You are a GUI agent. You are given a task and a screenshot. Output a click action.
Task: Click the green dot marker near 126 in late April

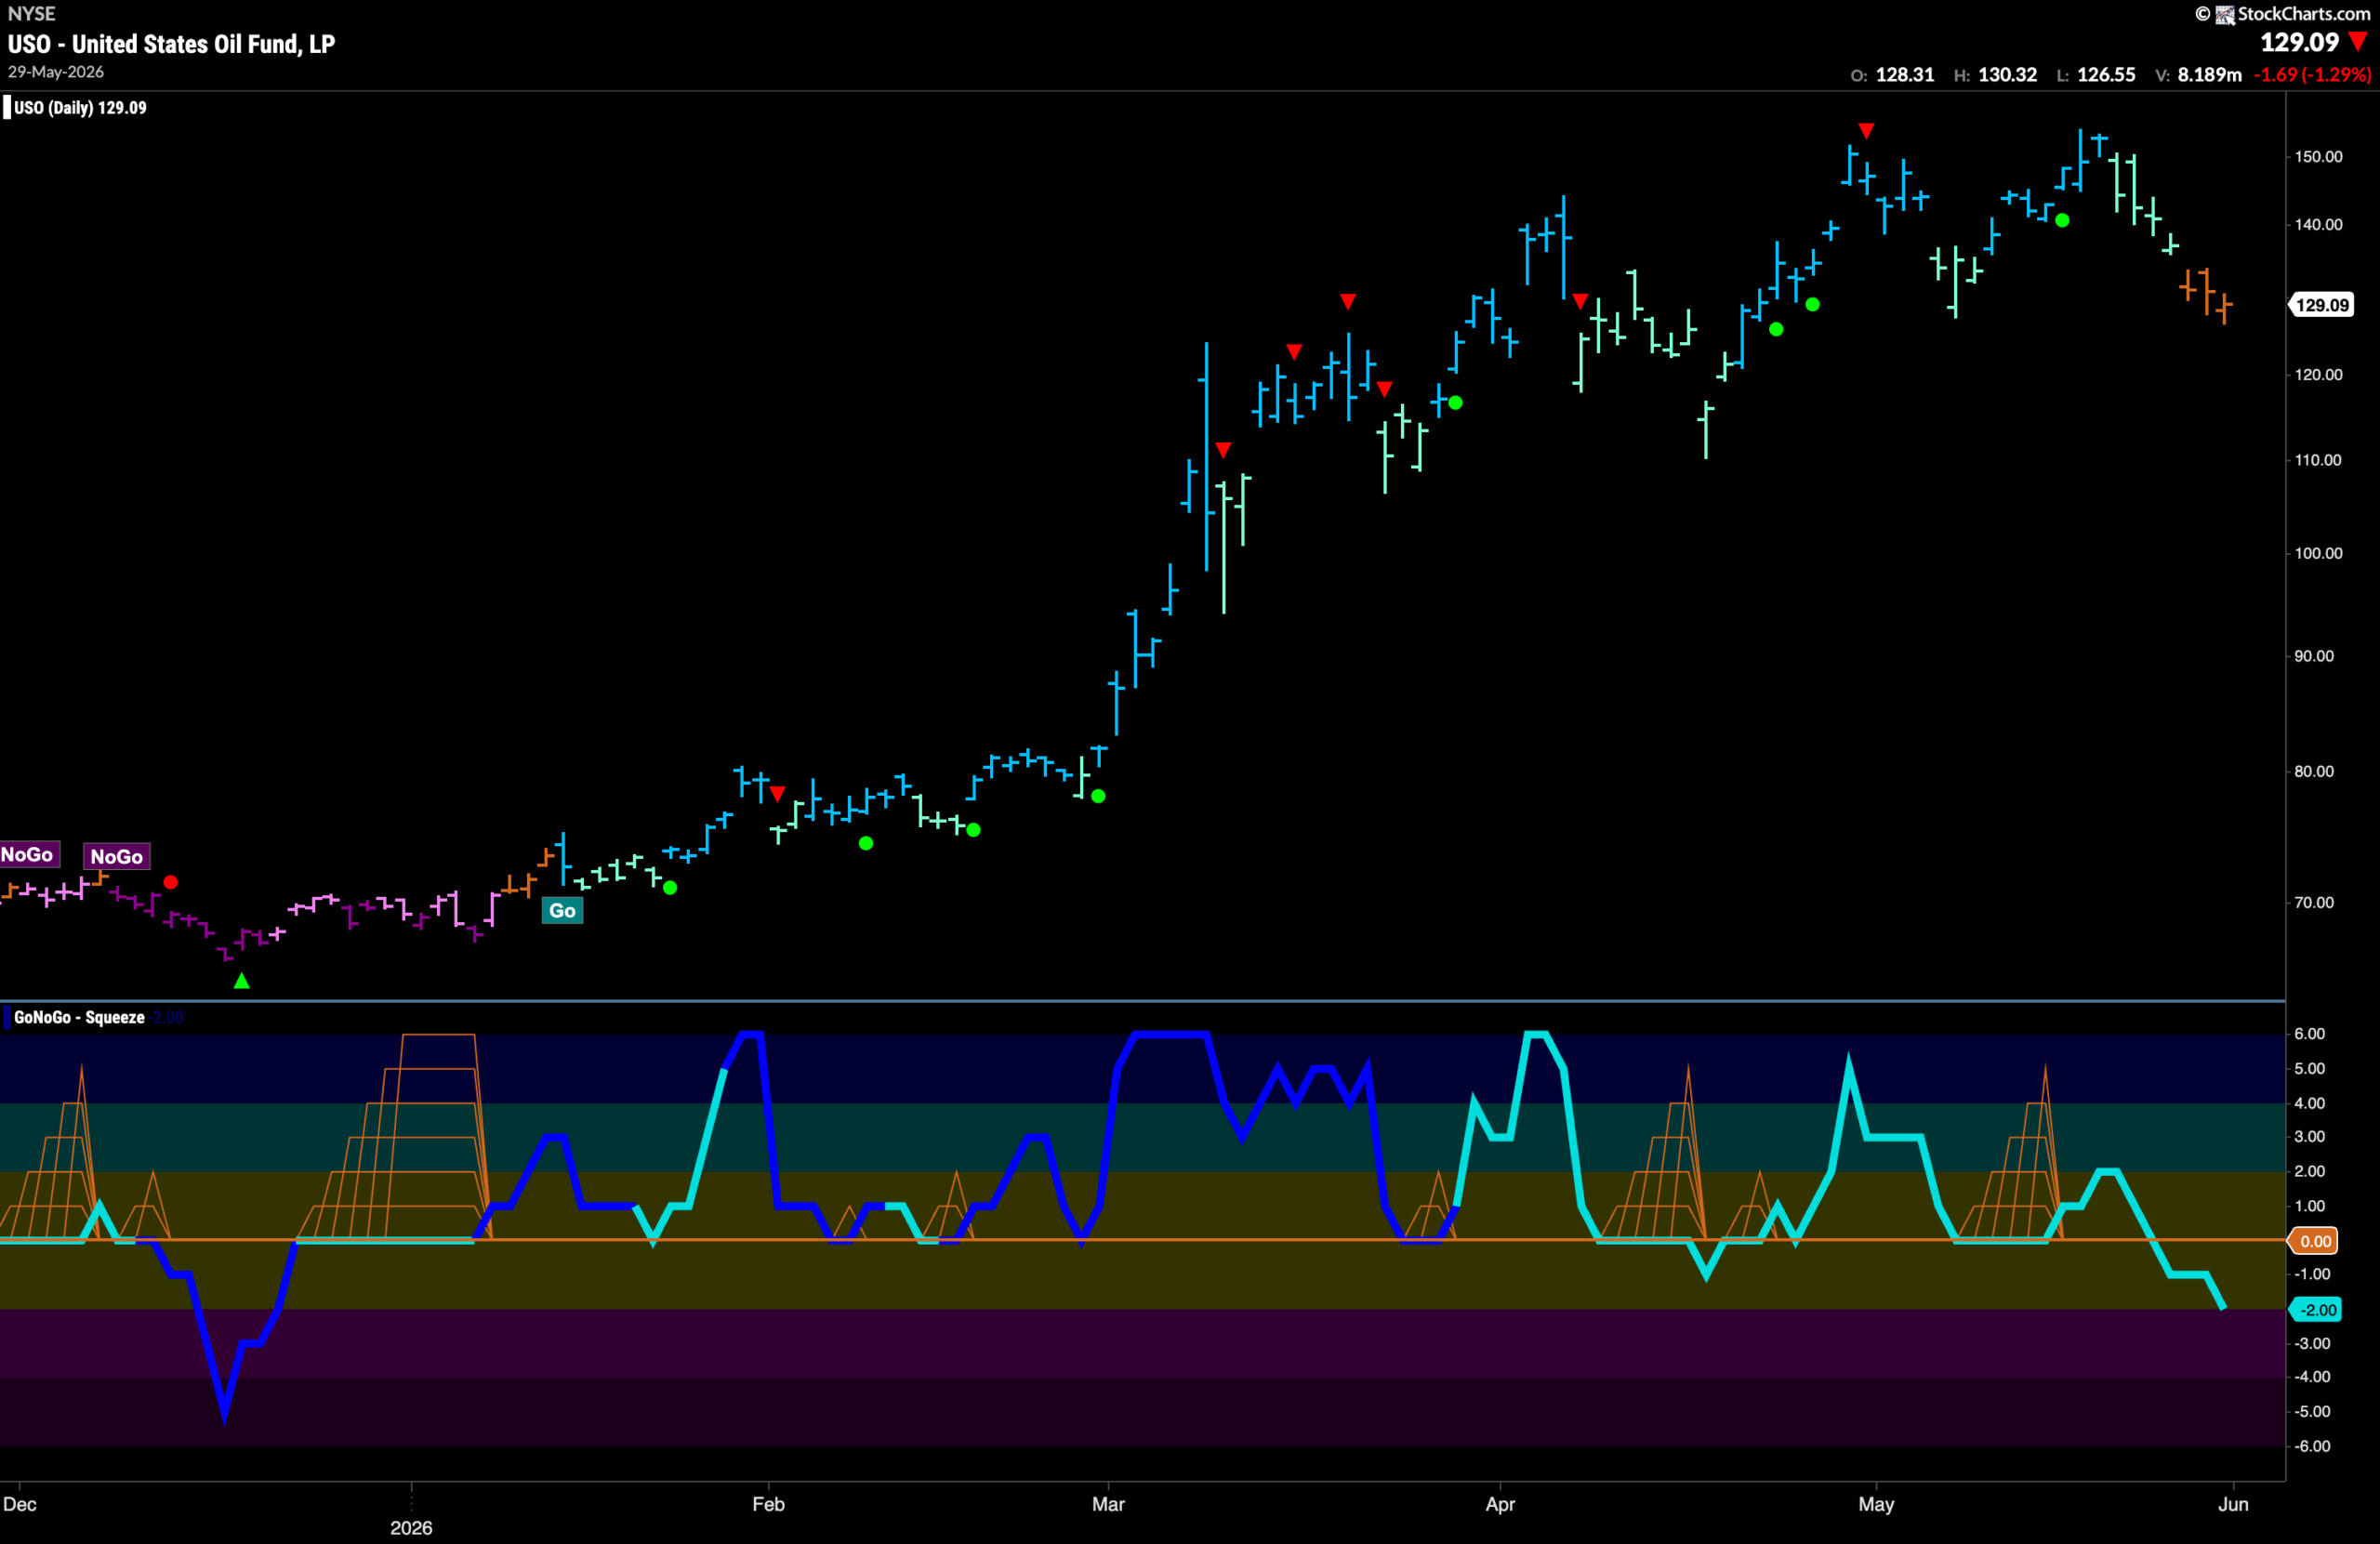[x=1776, y=329]
